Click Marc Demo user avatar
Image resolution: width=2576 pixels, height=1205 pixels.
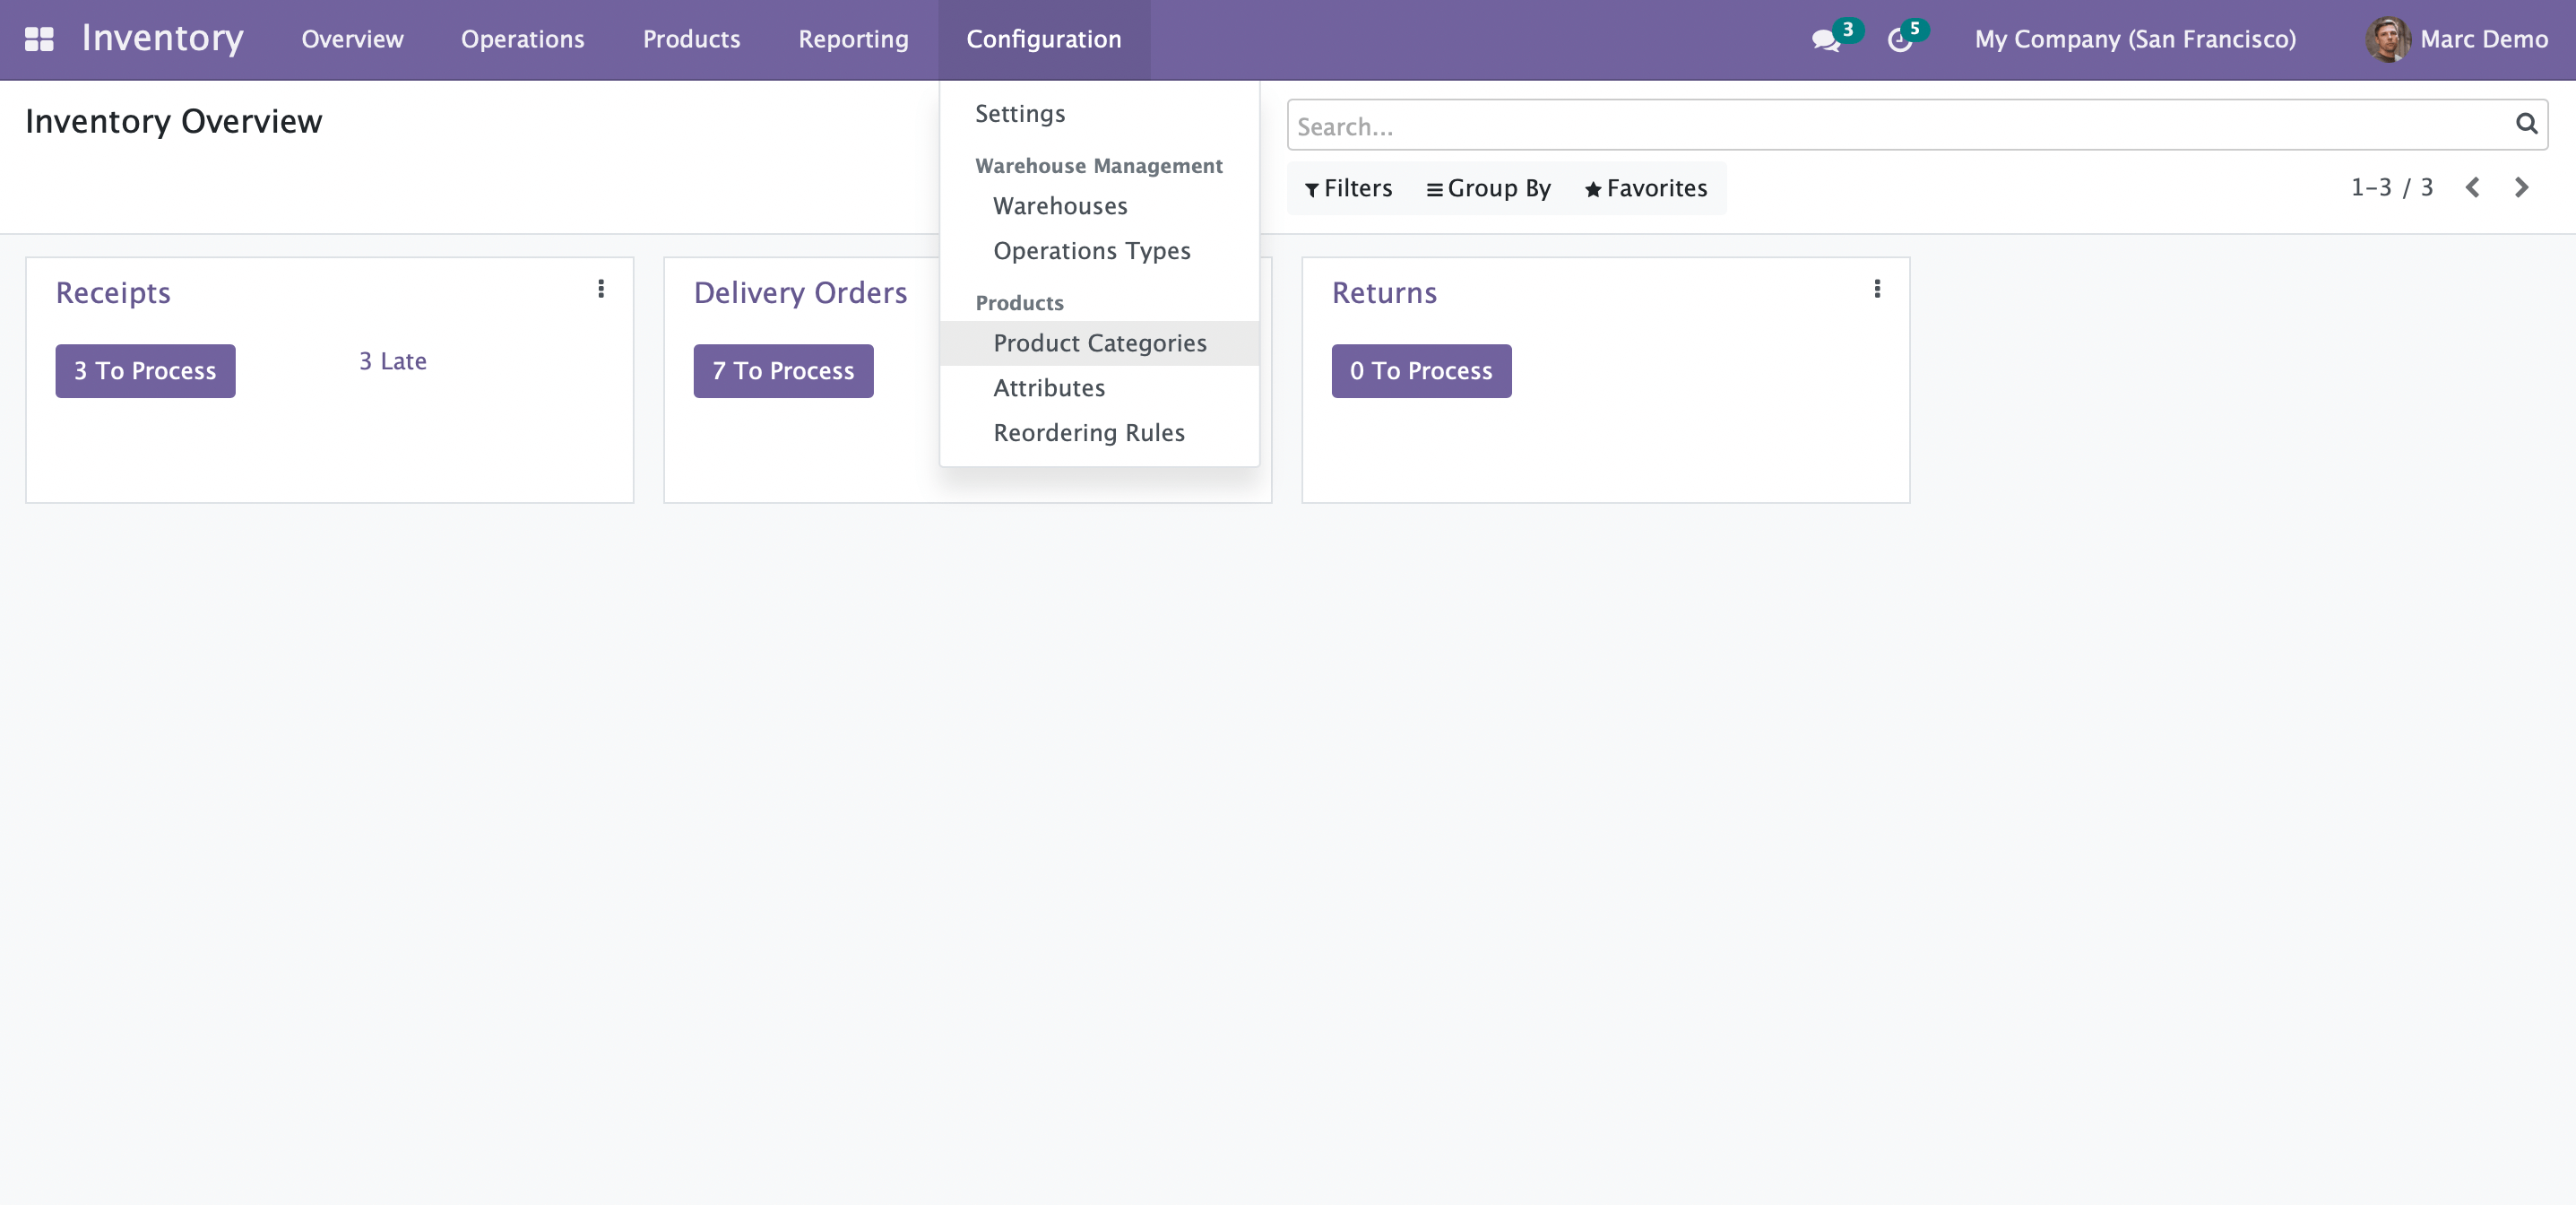coord(2387,39)
